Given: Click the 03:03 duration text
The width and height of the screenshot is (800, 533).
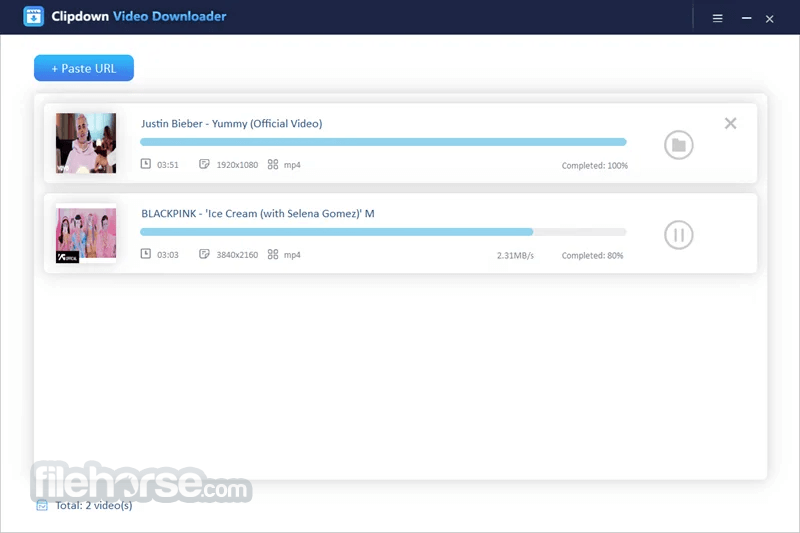Looking at the screenshot, I should tap(168, 255).
